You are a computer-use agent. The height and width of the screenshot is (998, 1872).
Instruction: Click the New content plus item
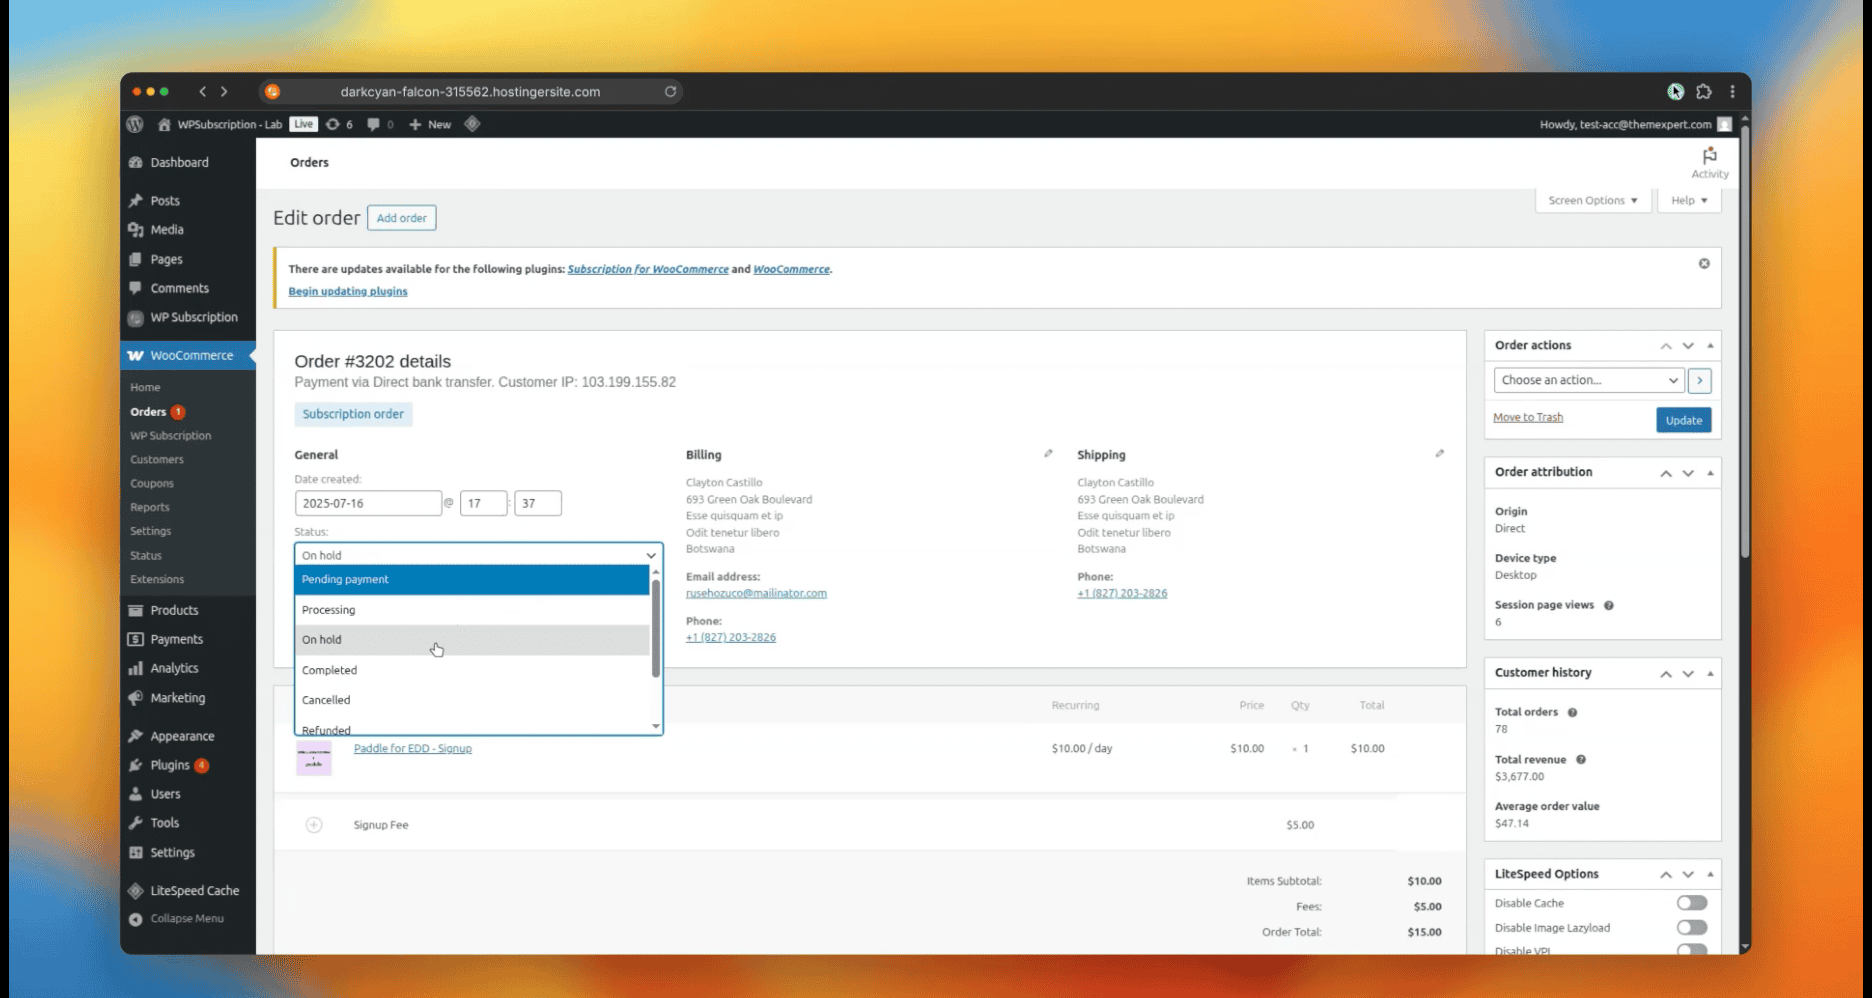(x=430, y=124)
